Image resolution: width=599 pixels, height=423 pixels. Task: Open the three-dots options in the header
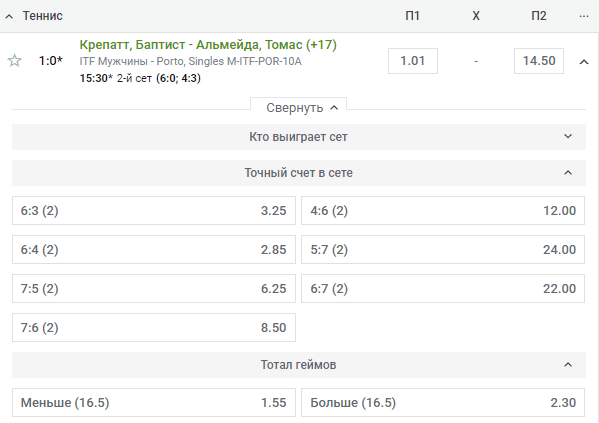pos(584,16)
